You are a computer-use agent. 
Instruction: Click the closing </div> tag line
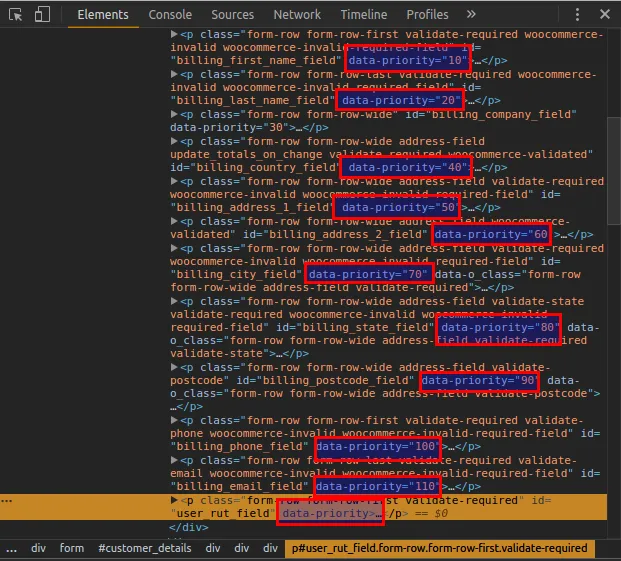coord(189,527)
